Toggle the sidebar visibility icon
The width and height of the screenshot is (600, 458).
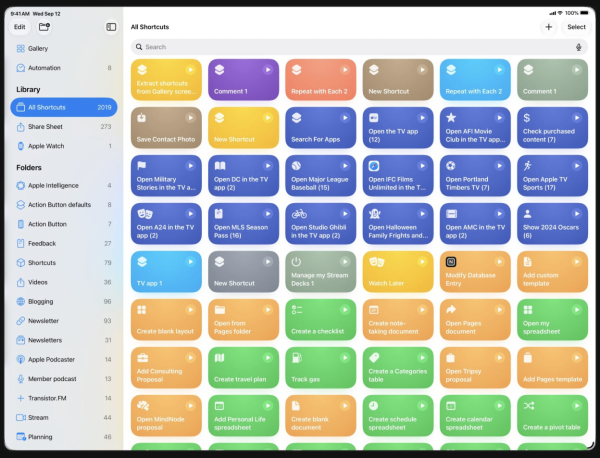coord(111,27)
